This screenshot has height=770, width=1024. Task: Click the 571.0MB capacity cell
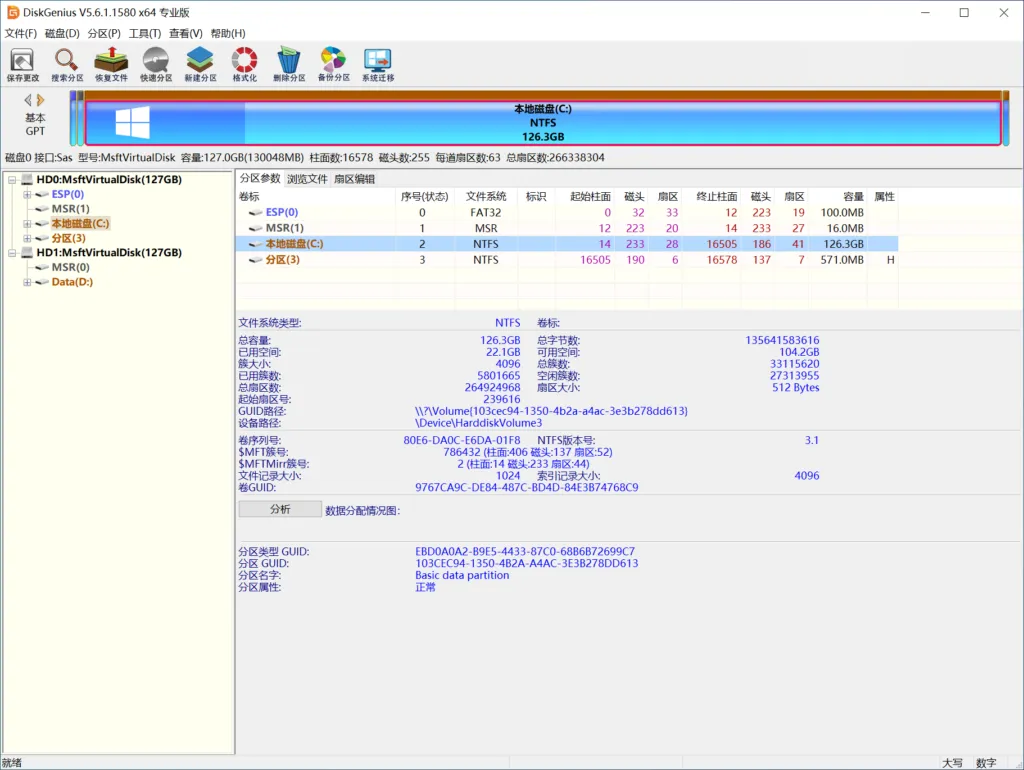842,259
